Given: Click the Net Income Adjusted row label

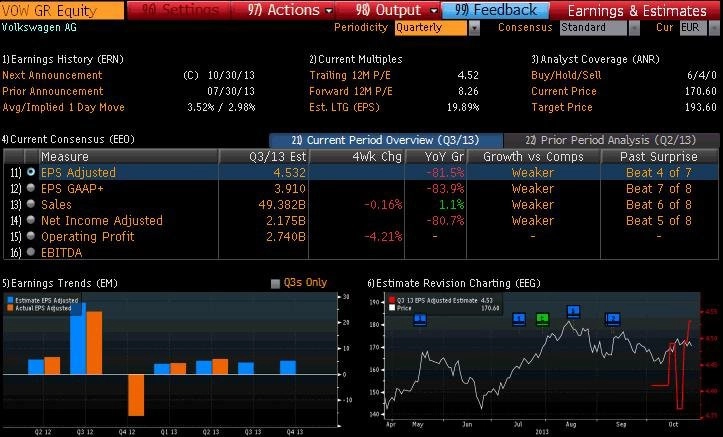Looking at the screenshot, I should pyautogui.click(x=102, y=221).
